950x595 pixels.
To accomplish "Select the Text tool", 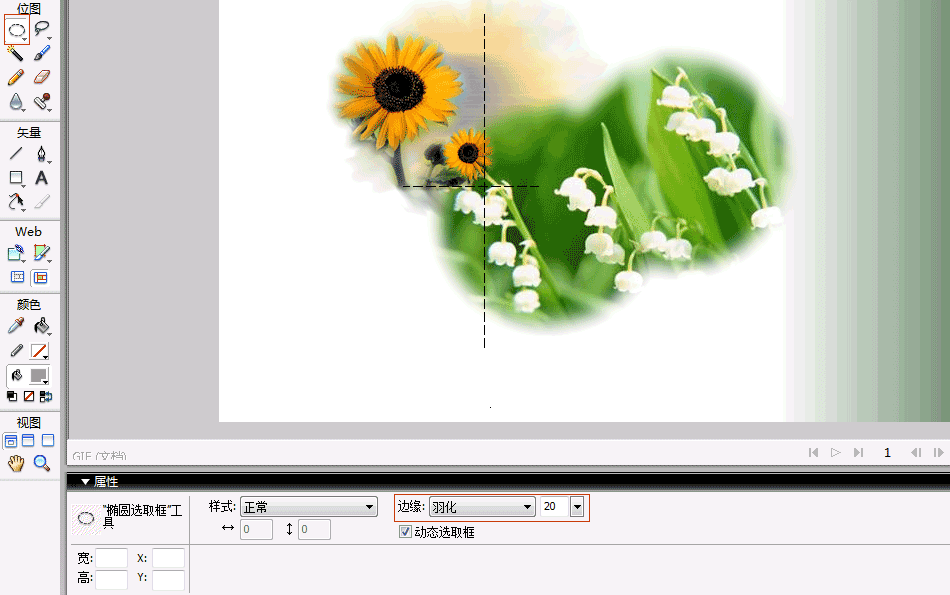I will [42, 178].
